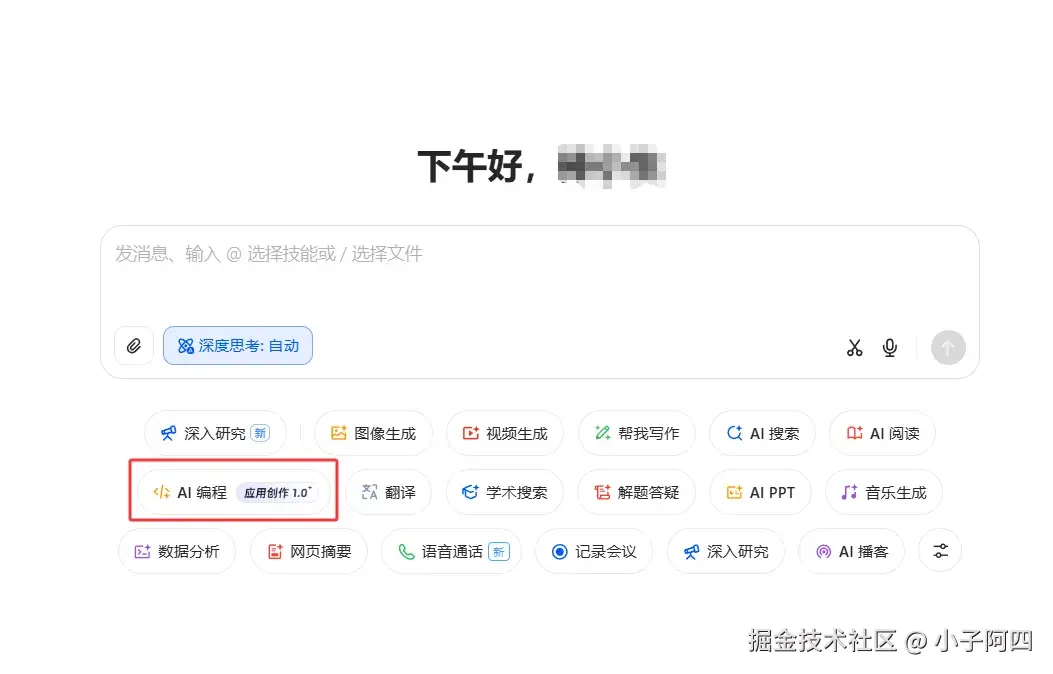Toggle 深度思考 deep thinking mode

coord(237,345)
